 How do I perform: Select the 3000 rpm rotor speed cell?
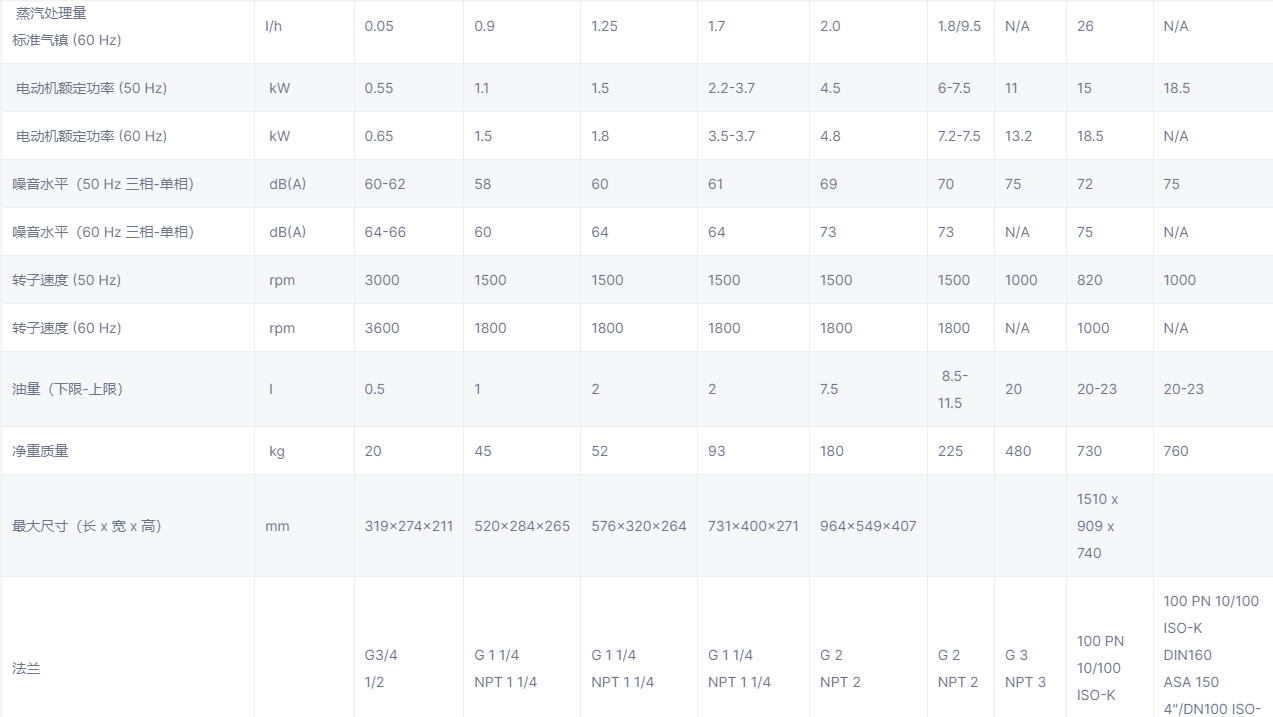click(382, 280)
